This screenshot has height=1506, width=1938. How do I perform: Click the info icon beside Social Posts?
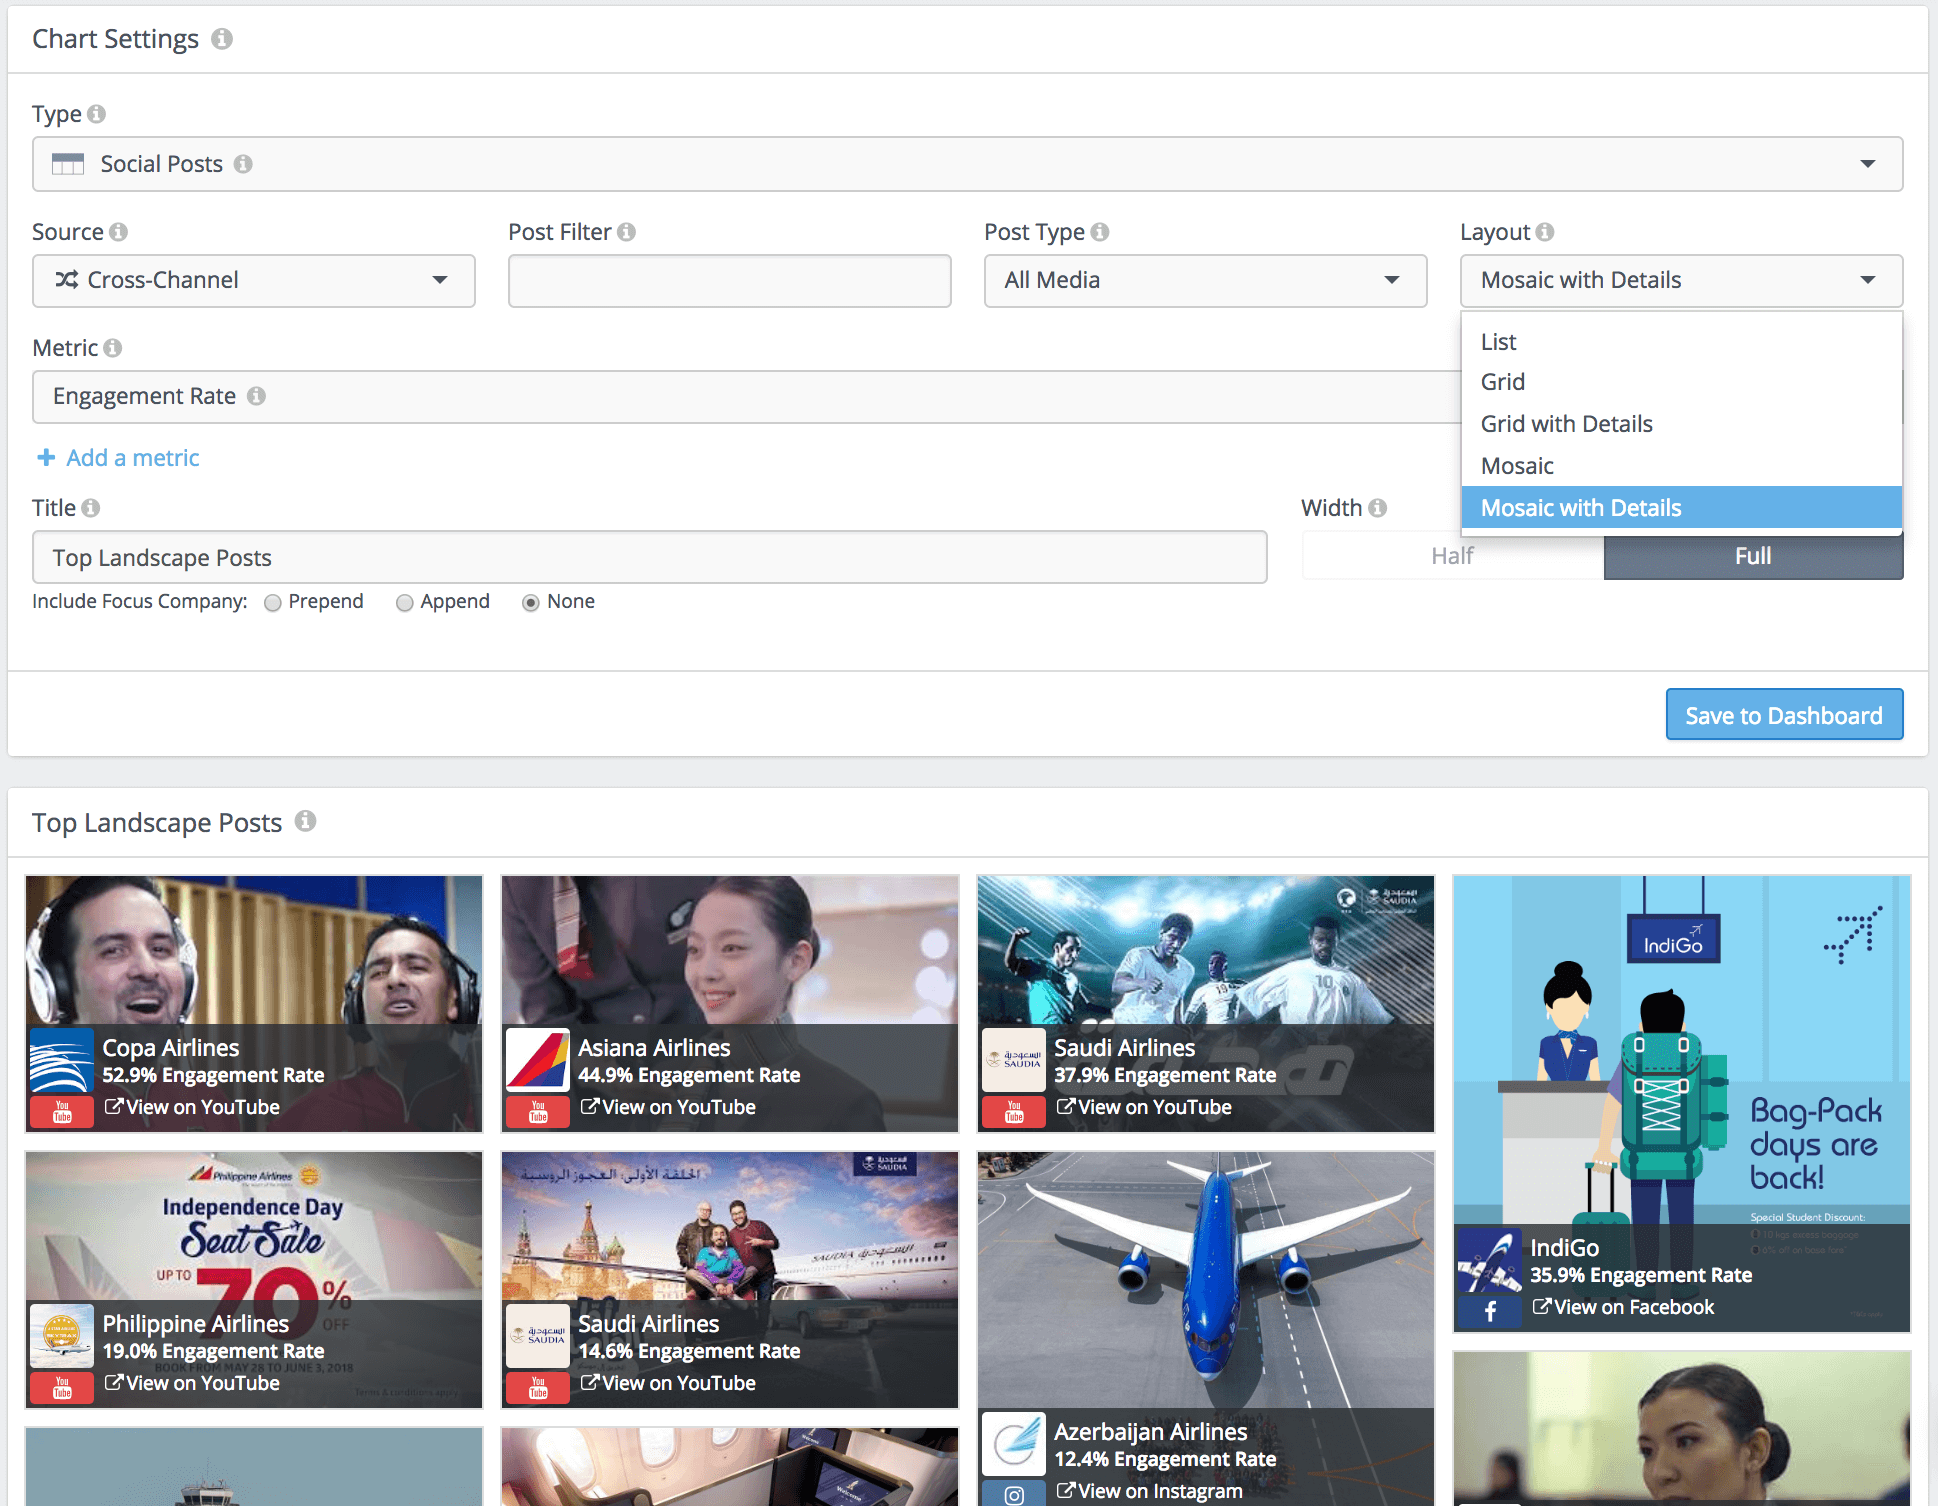click(x=243, y=164)
